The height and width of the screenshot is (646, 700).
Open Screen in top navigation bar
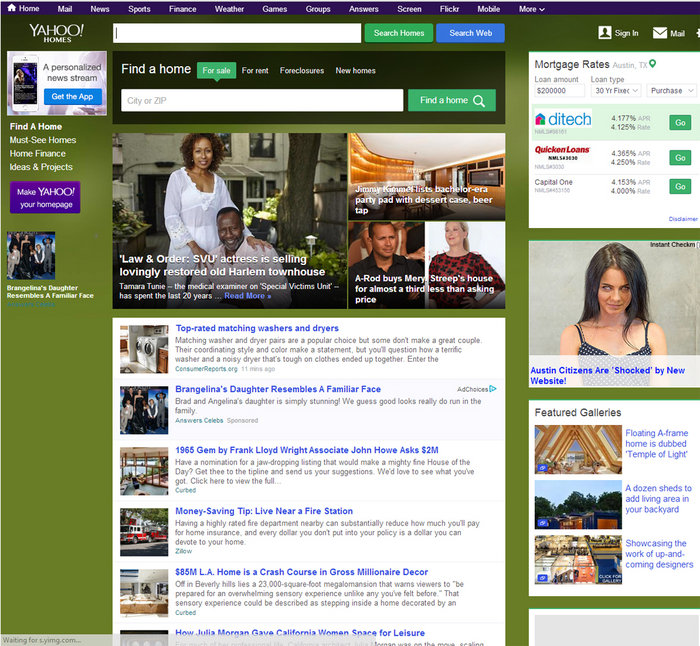(409, 9)
